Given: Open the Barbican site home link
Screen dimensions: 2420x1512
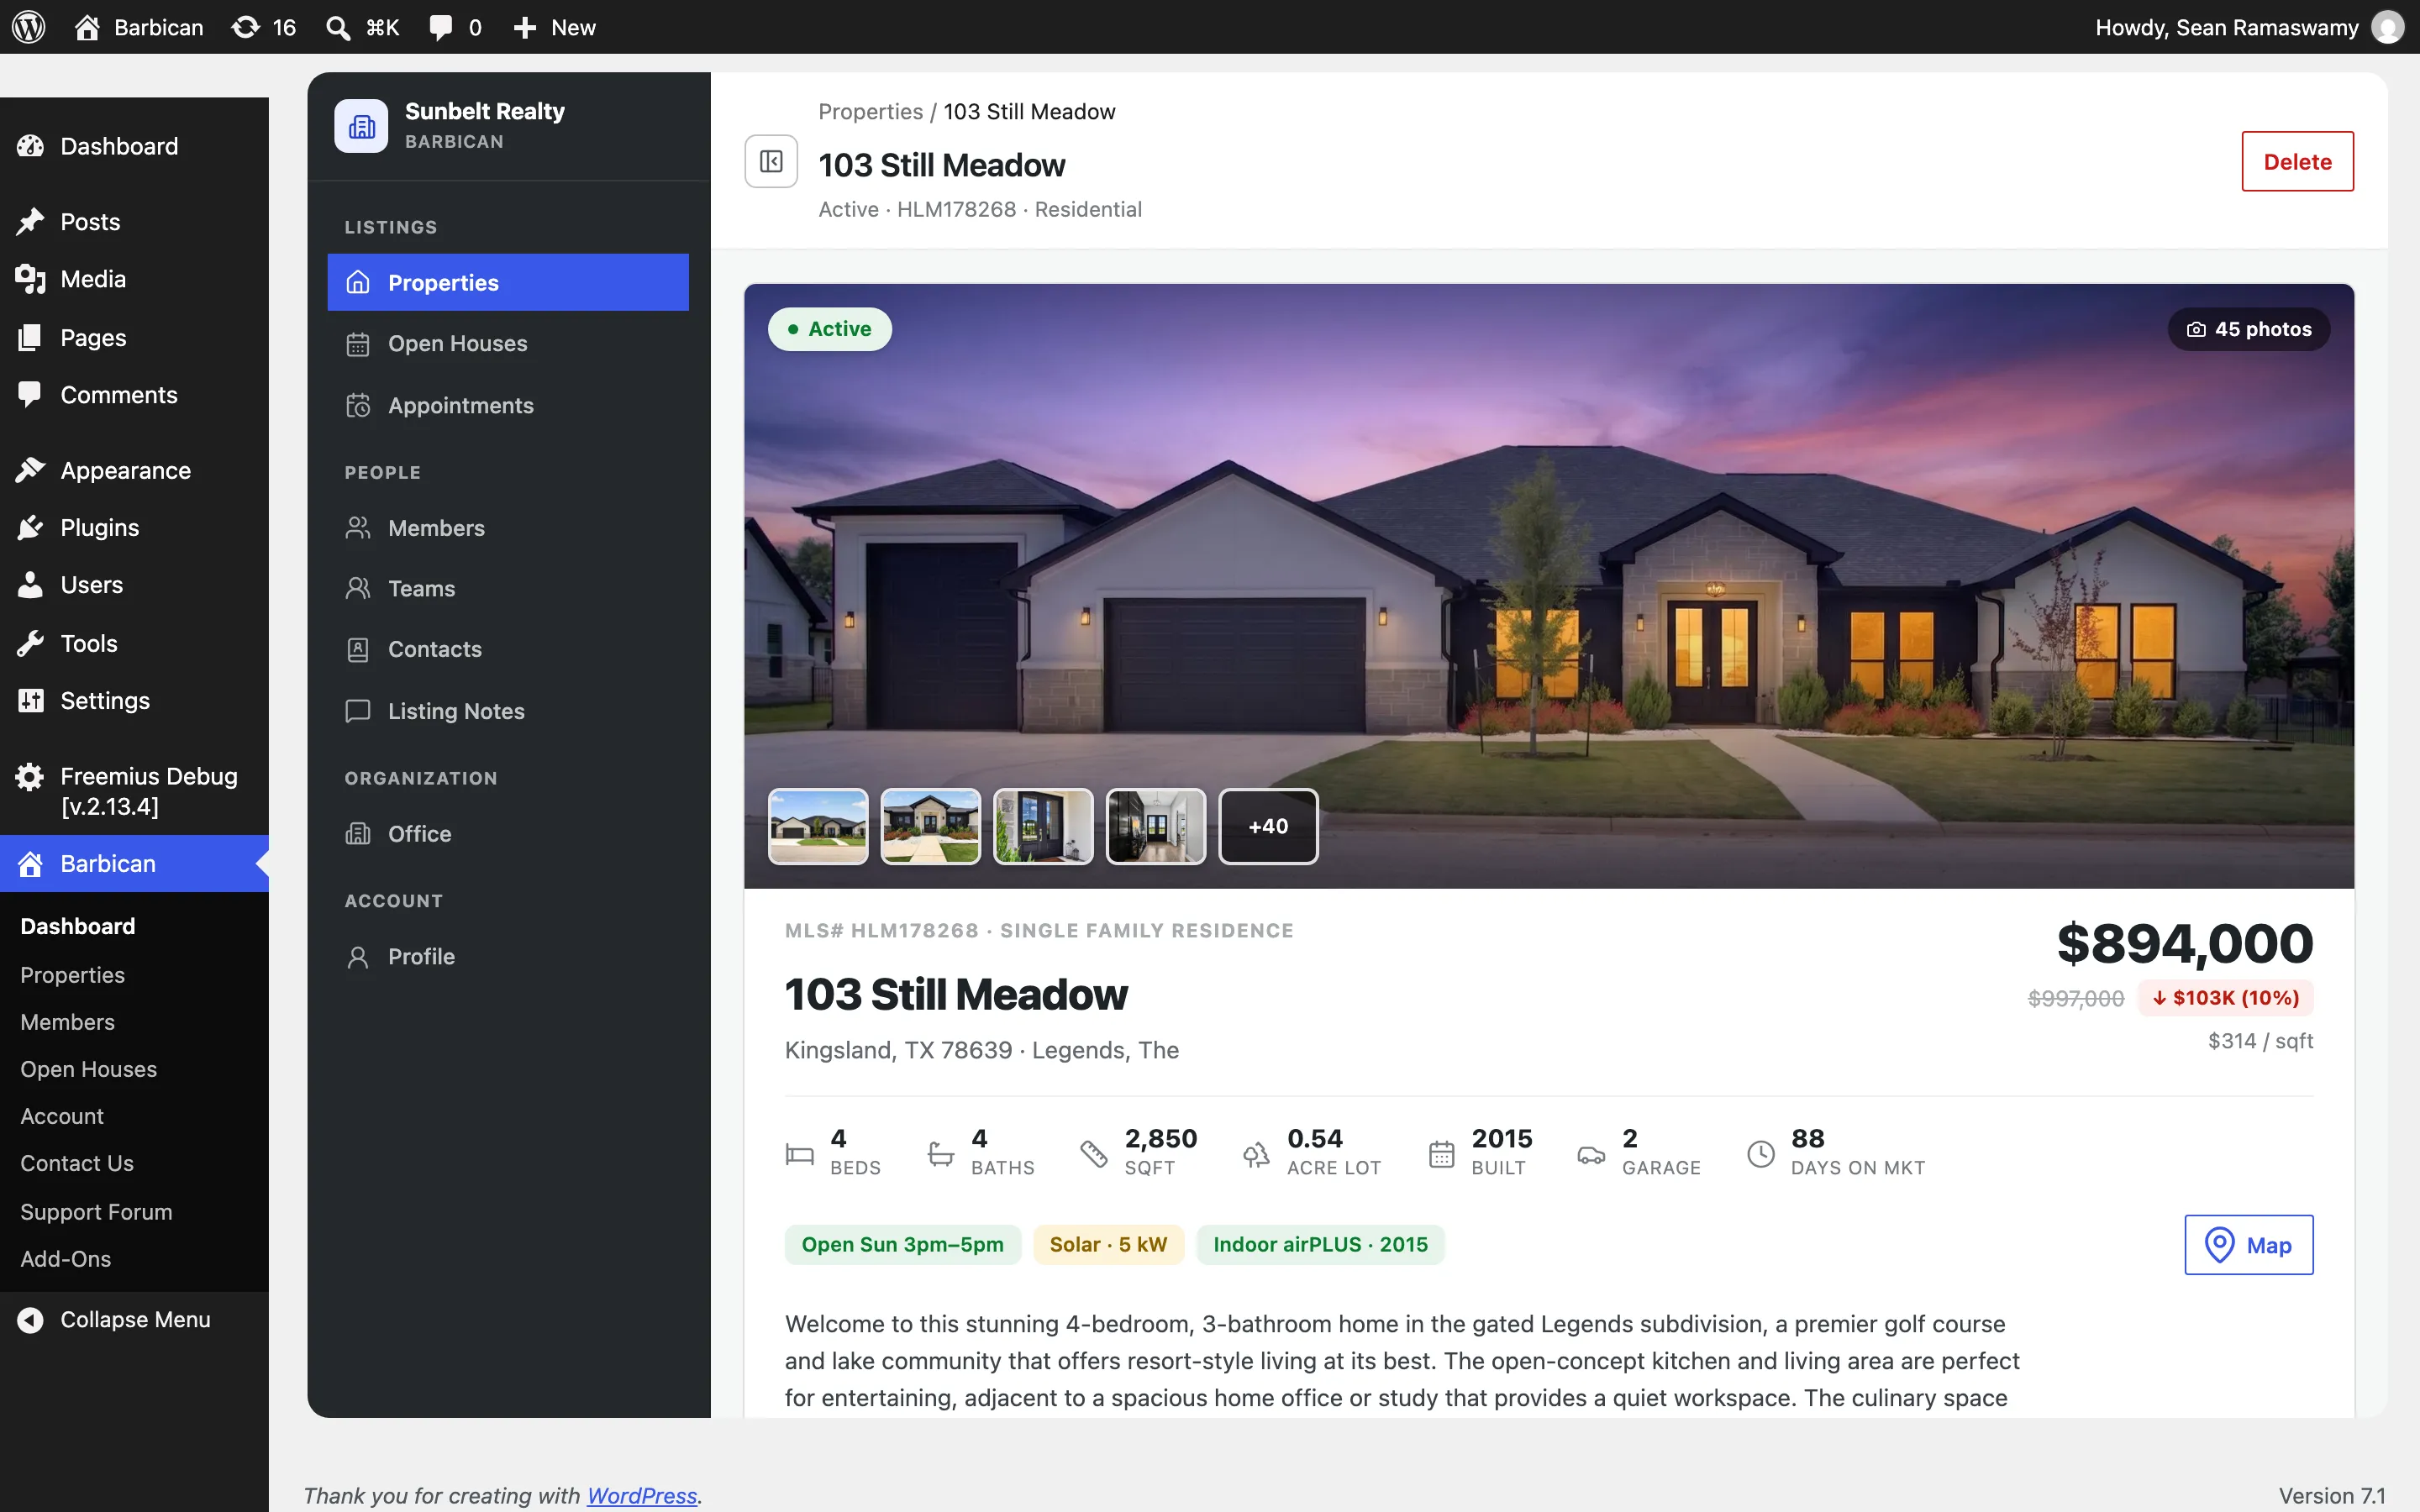Looking at the screenshot, I should pos(139,27).
